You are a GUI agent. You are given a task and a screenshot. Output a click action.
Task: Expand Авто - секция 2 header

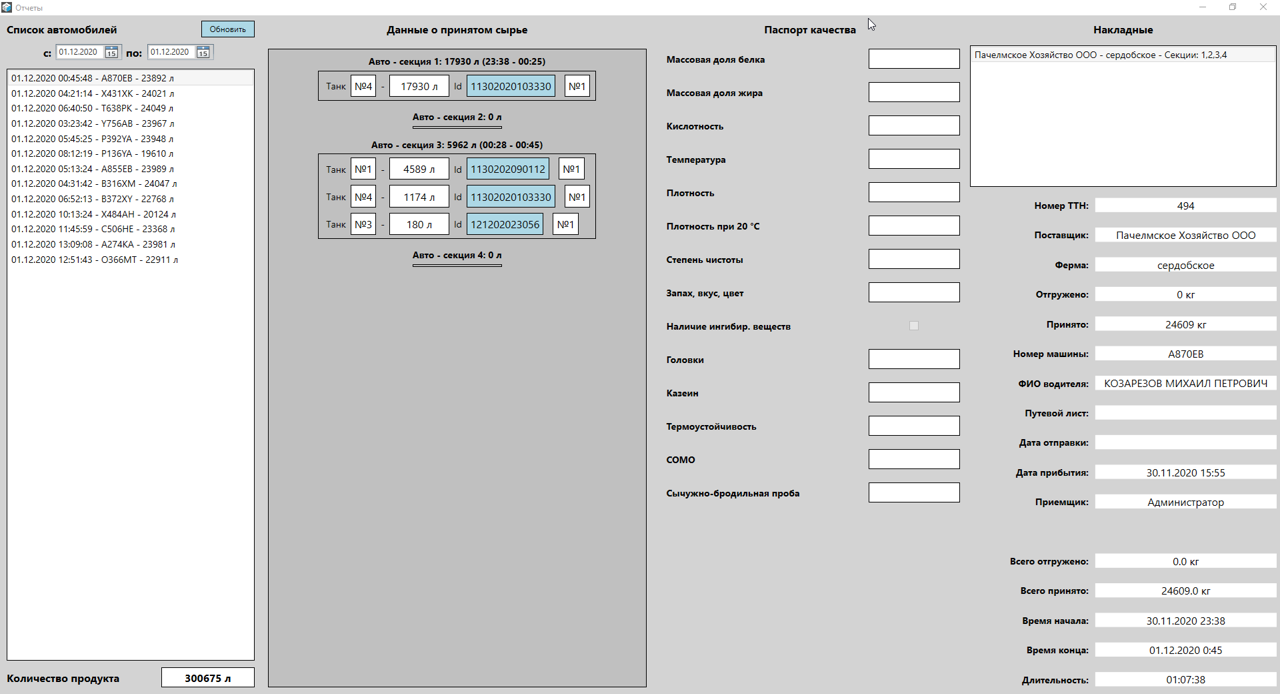click(457, 117)
